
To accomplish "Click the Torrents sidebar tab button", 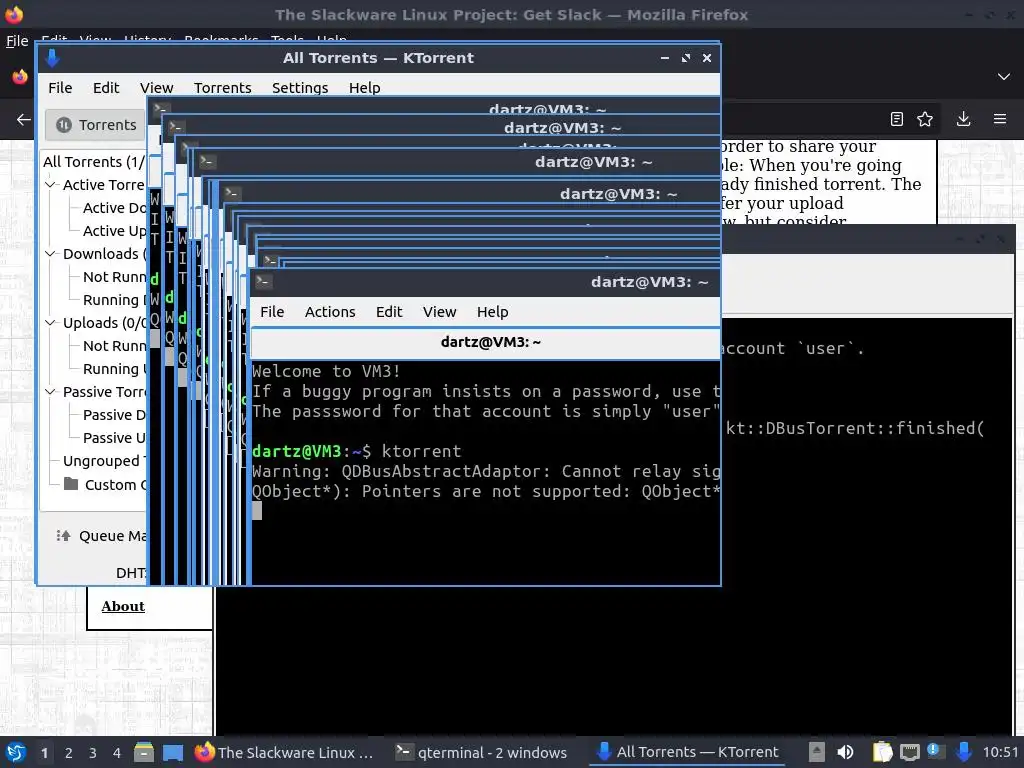I will 97,125.
